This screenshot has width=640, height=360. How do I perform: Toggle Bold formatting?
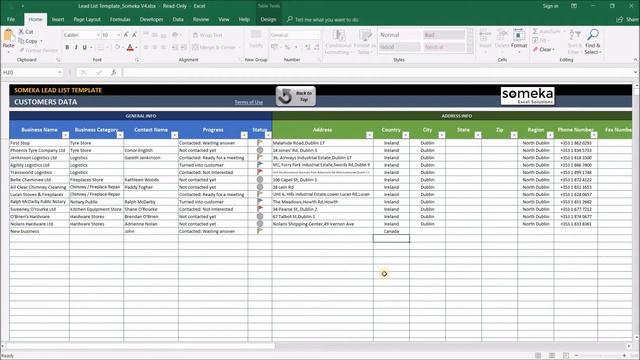67,47
